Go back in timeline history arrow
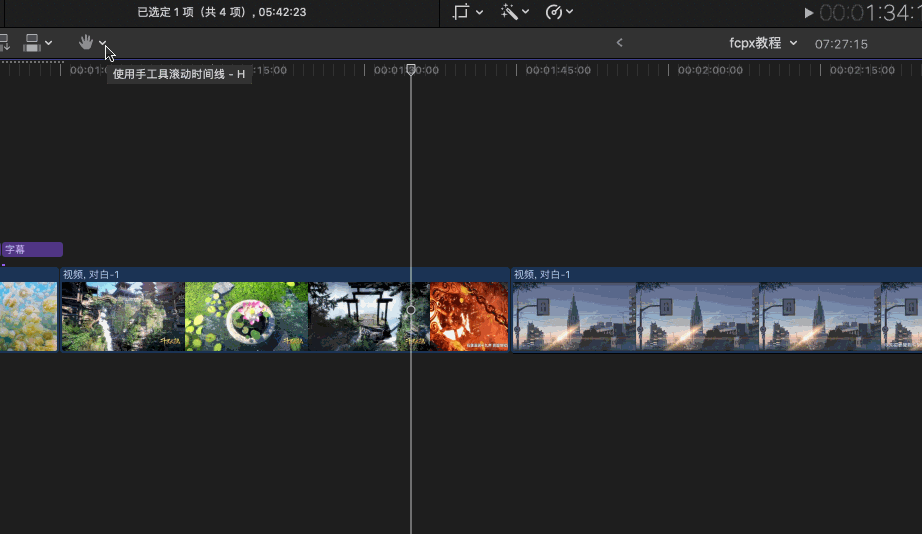This screenshot has width=922, height=534. tap(619, 42)
